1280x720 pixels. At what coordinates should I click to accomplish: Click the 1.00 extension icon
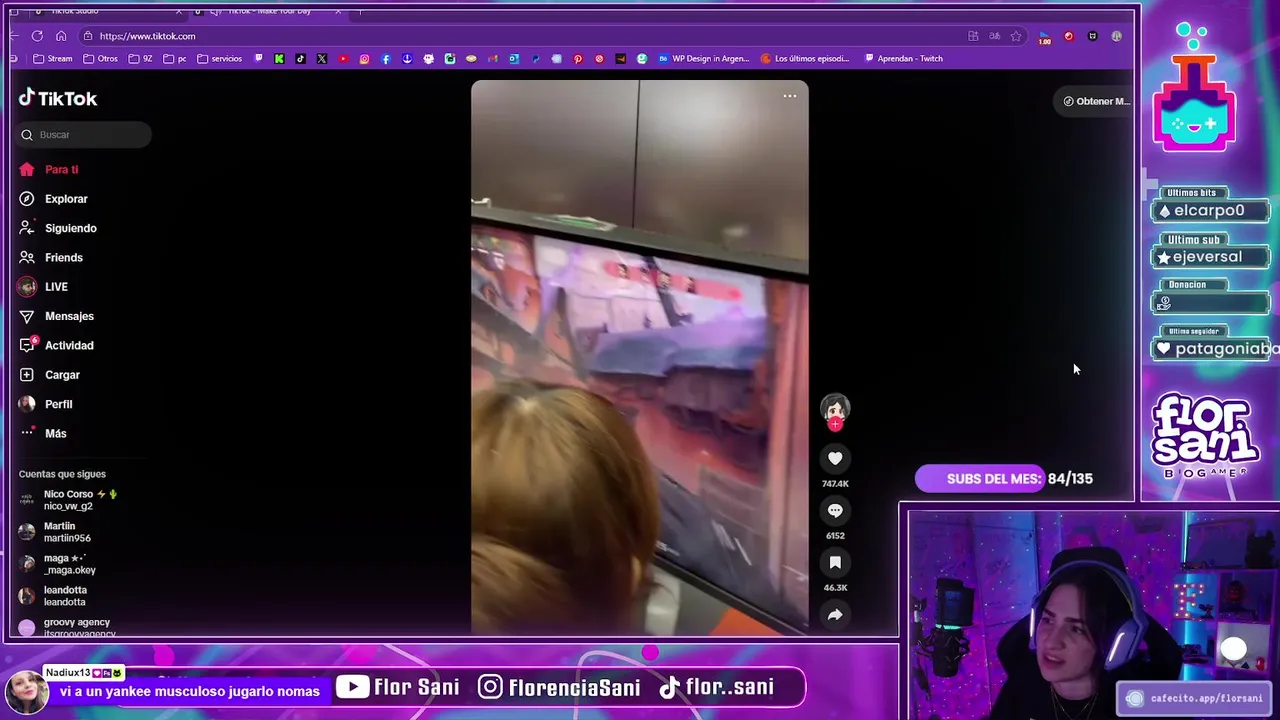[1044, 37]
